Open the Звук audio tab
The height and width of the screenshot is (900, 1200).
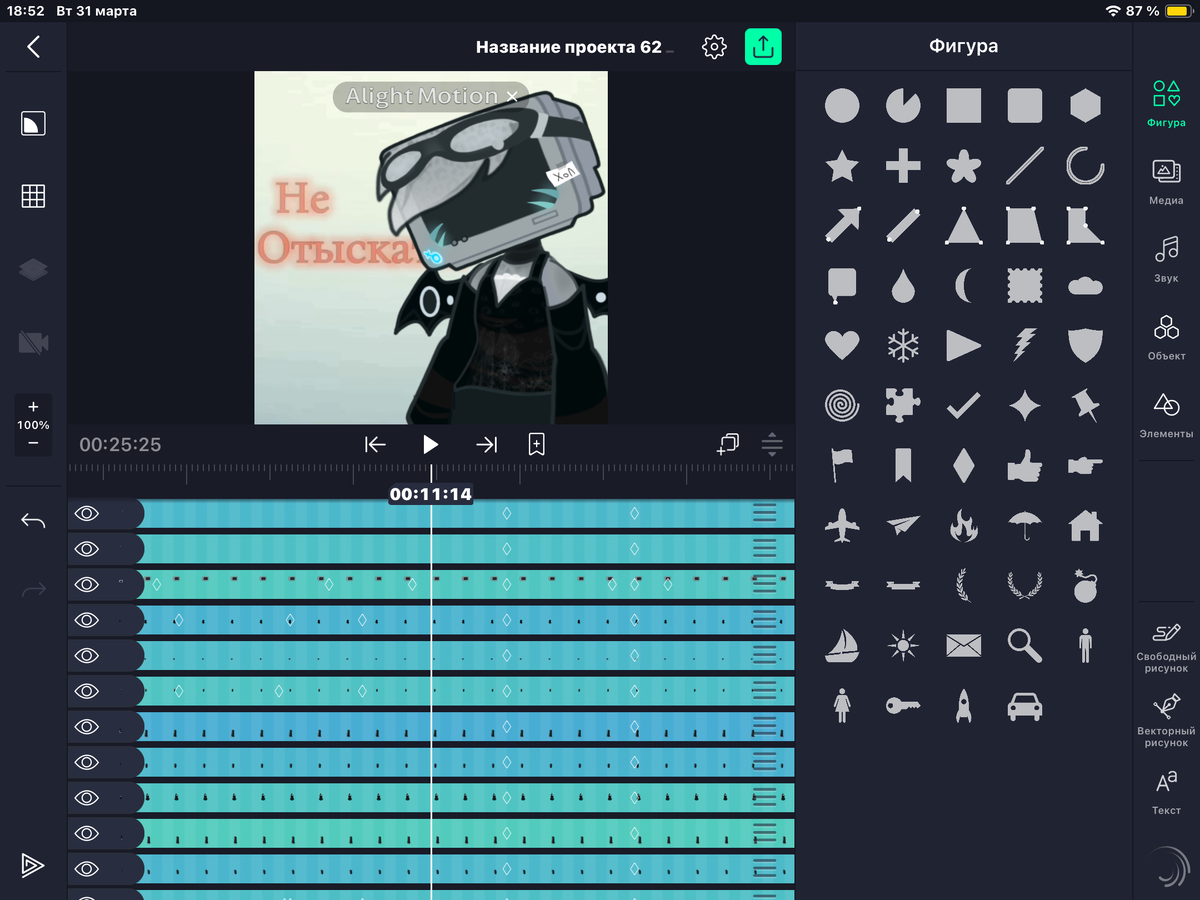click(x=1166, y=259)
